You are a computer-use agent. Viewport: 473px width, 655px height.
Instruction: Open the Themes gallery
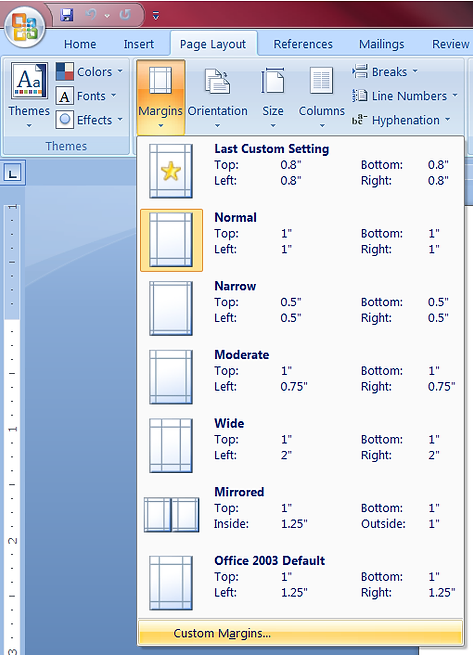coord(29,96)
